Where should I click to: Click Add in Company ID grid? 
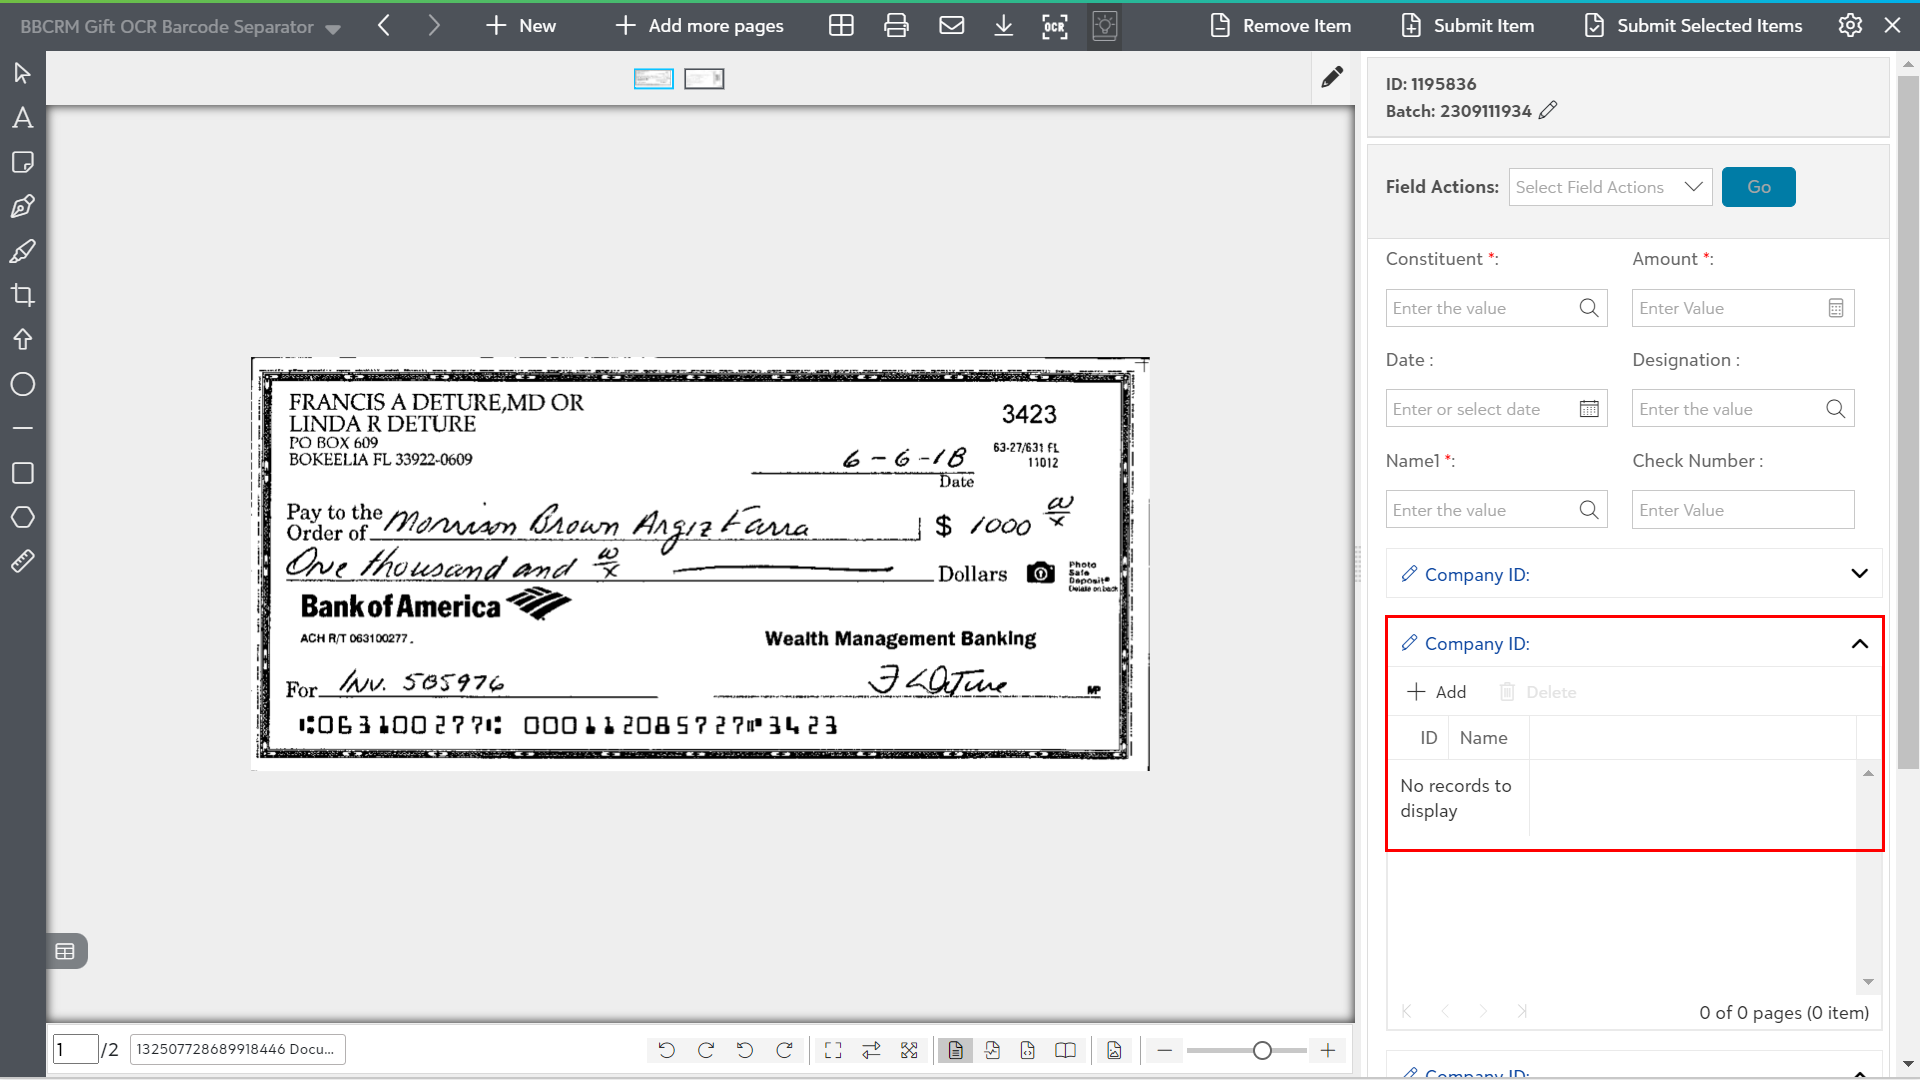1437,692
